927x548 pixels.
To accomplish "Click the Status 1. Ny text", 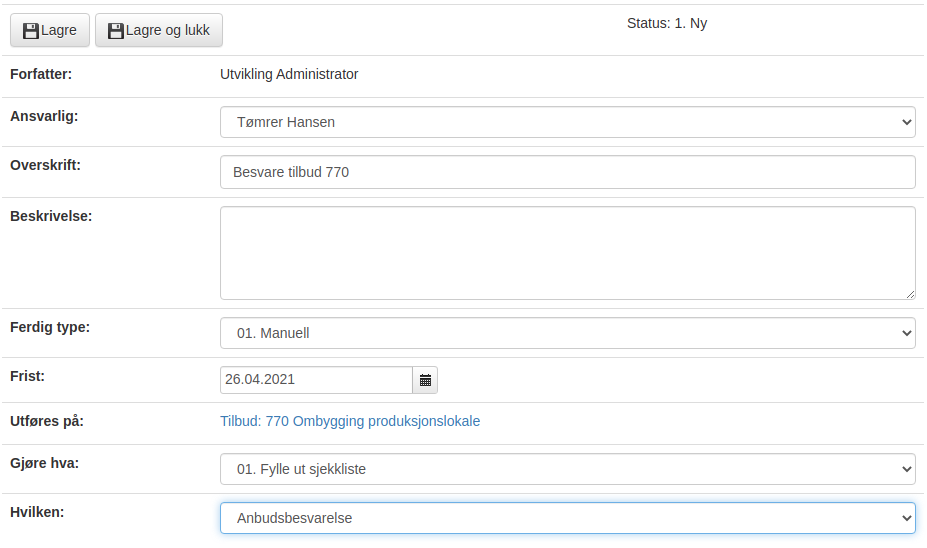I will [667, 24].
